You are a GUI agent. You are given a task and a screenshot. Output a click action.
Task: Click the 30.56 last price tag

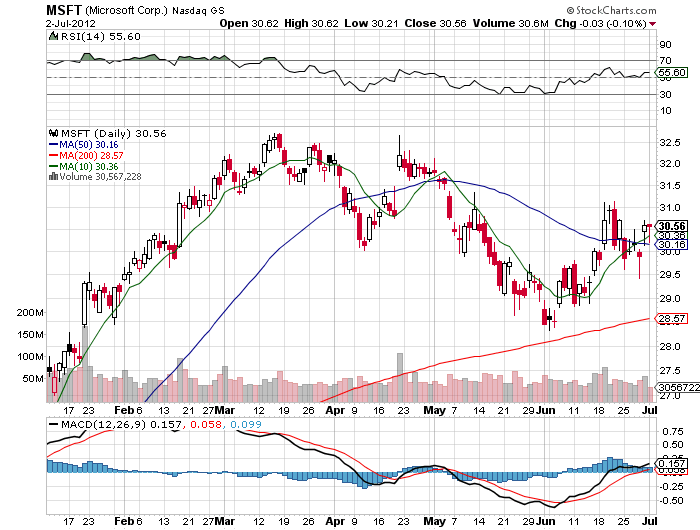tap(672, 226)
